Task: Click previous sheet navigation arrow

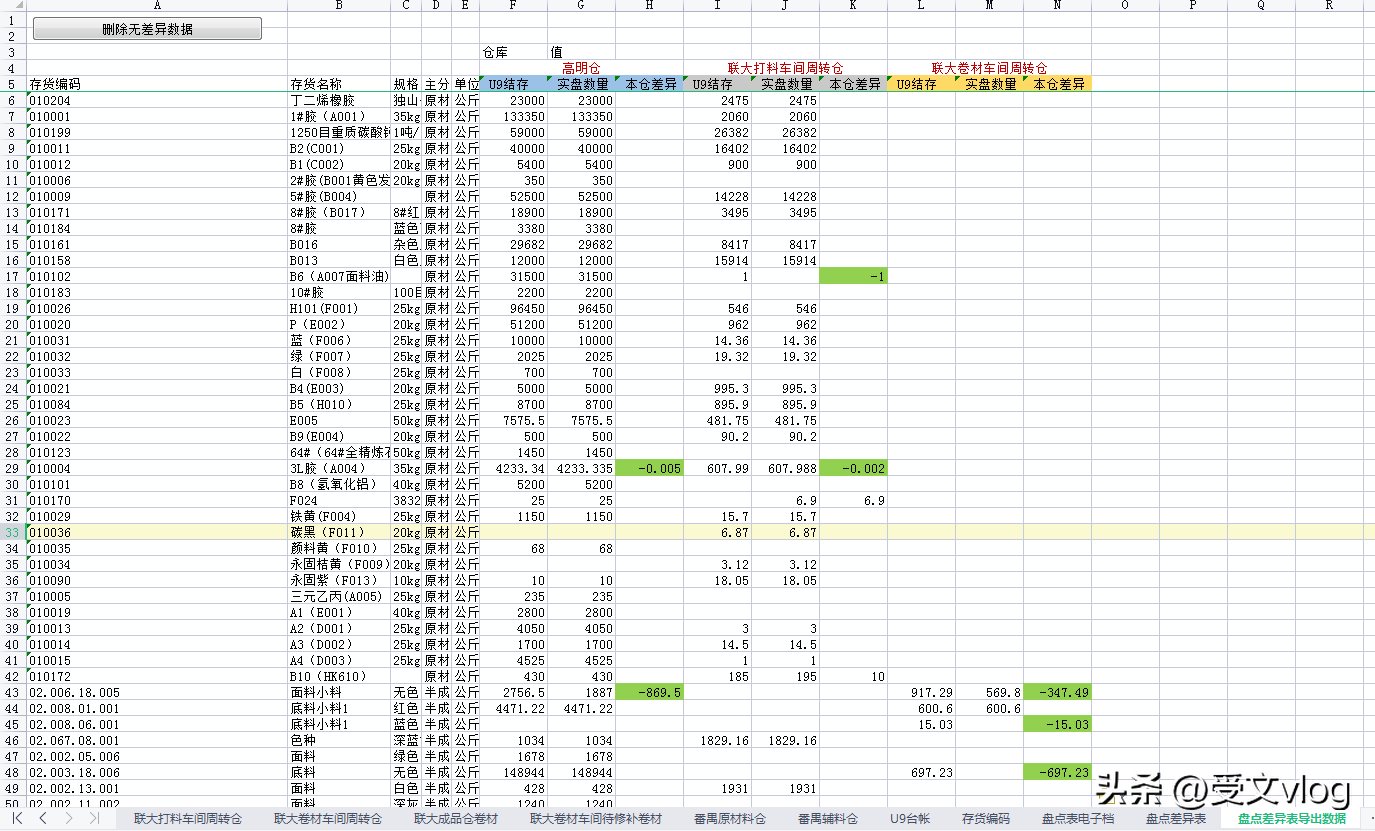Action: [43, 818]
